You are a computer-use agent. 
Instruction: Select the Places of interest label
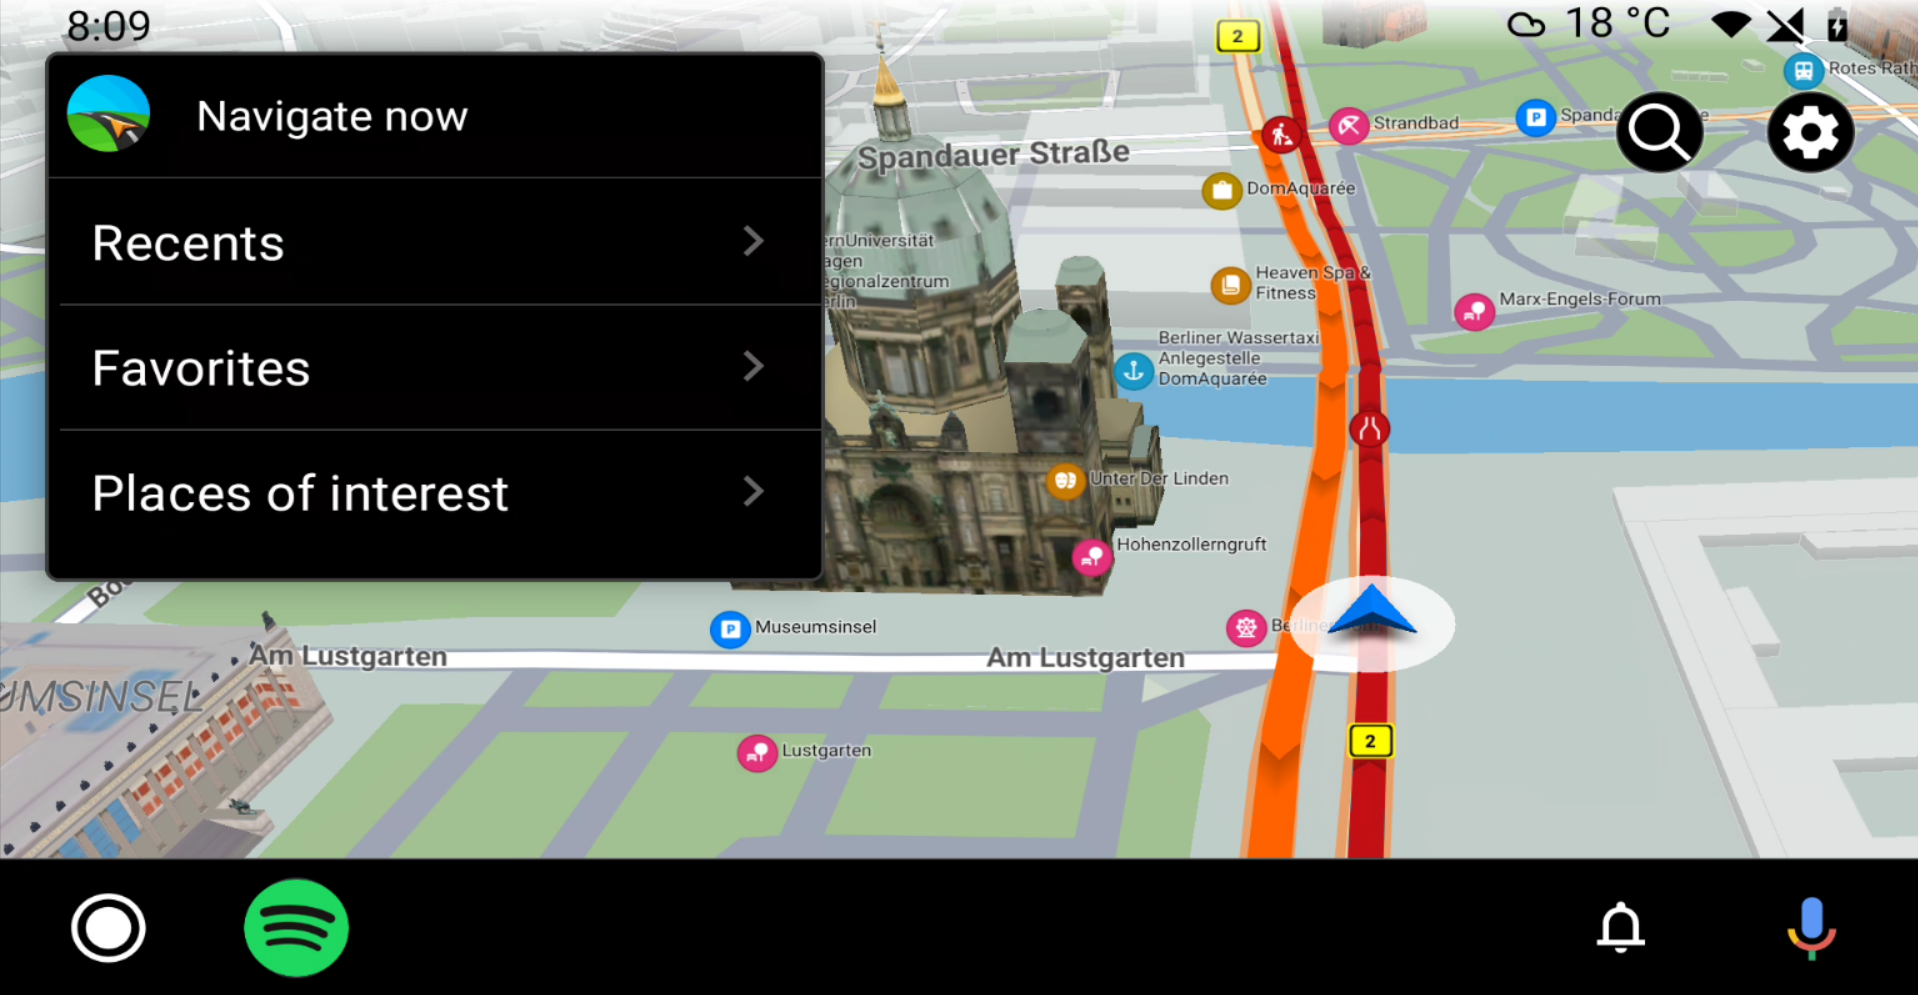pos(300,493)
